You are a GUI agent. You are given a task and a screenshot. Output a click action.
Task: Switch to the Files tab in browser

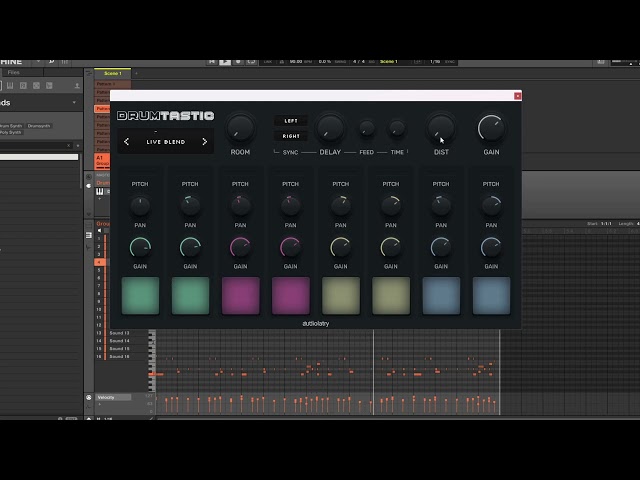[14, 73]
